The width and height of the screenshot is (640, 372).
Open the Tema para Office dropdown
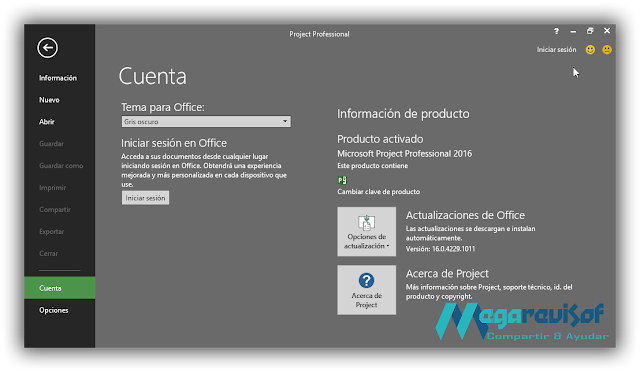206,122
